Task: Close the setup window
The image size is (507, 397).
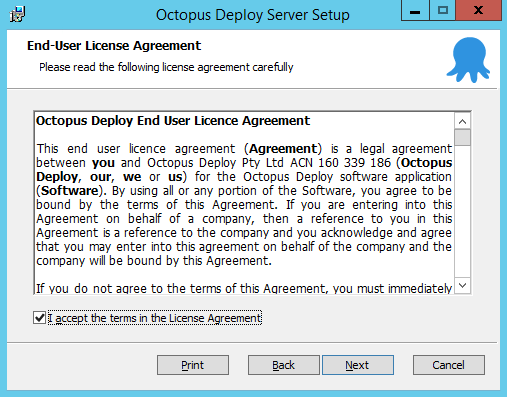Action: click(x=479, y=11)
